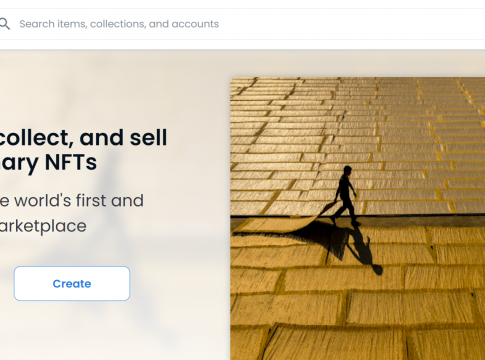Click the magnifying glass search icon
The image size is (485, 360).
click(4, 24)
